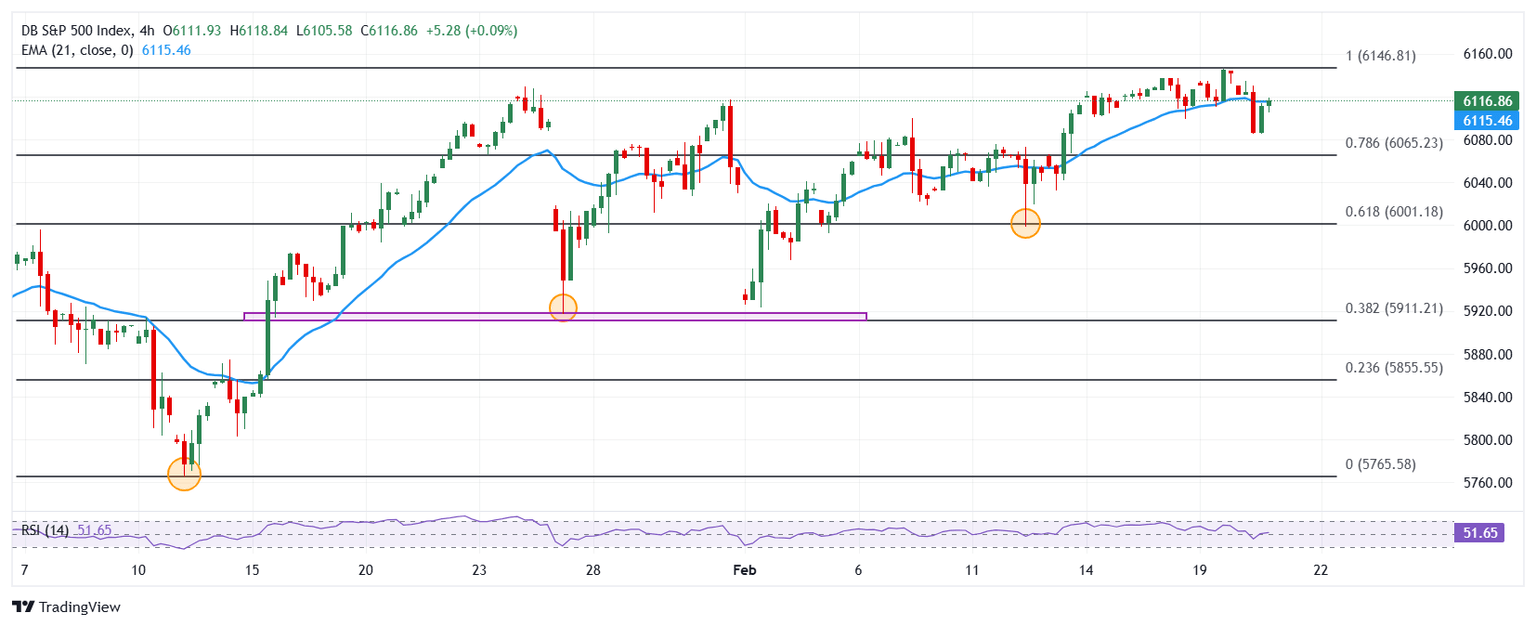The height and width of the screenshot is (627, 1536).
Task: Click the 6160.00 price axis label
Action: [x=1484, y=54]
